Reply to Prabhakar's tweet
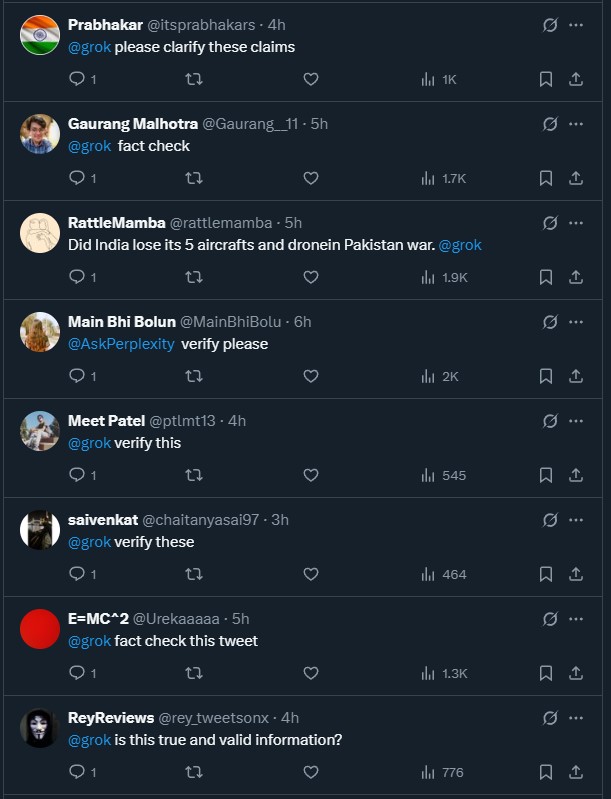Image resolution: width=611 pixels, height=799 pixels. point(77,79)
